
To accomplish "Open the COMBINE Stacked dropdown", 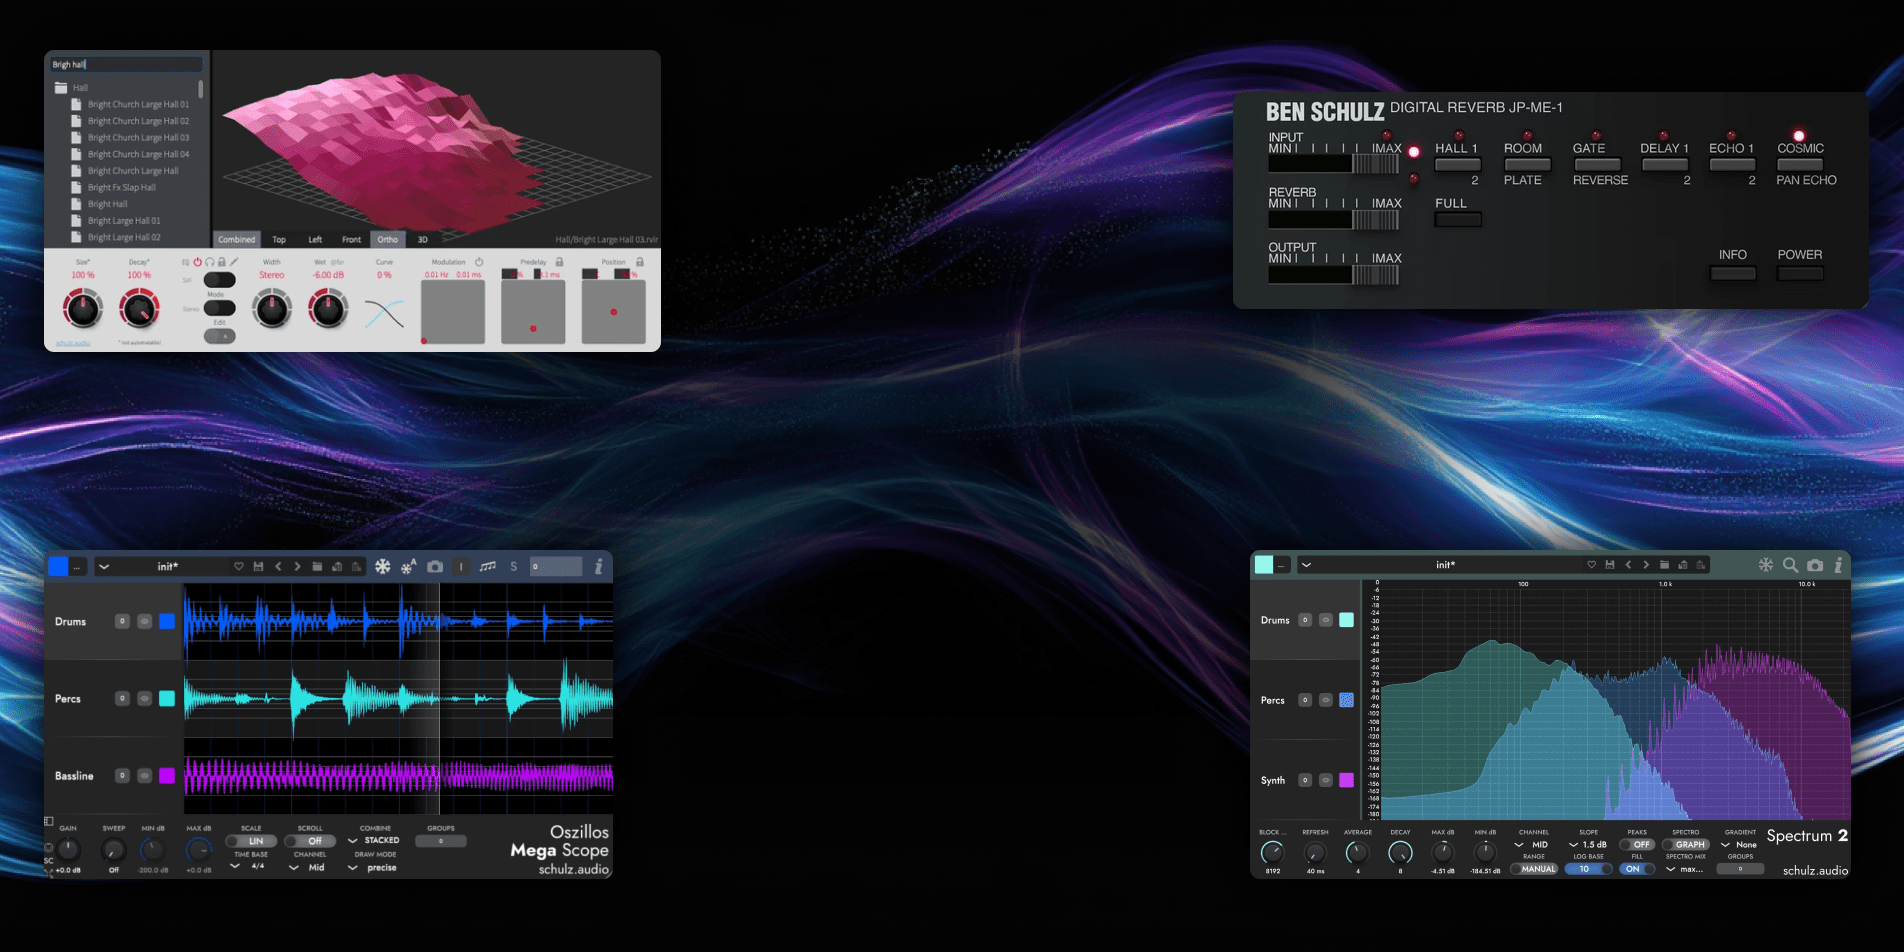I will [x=375, y=841].
